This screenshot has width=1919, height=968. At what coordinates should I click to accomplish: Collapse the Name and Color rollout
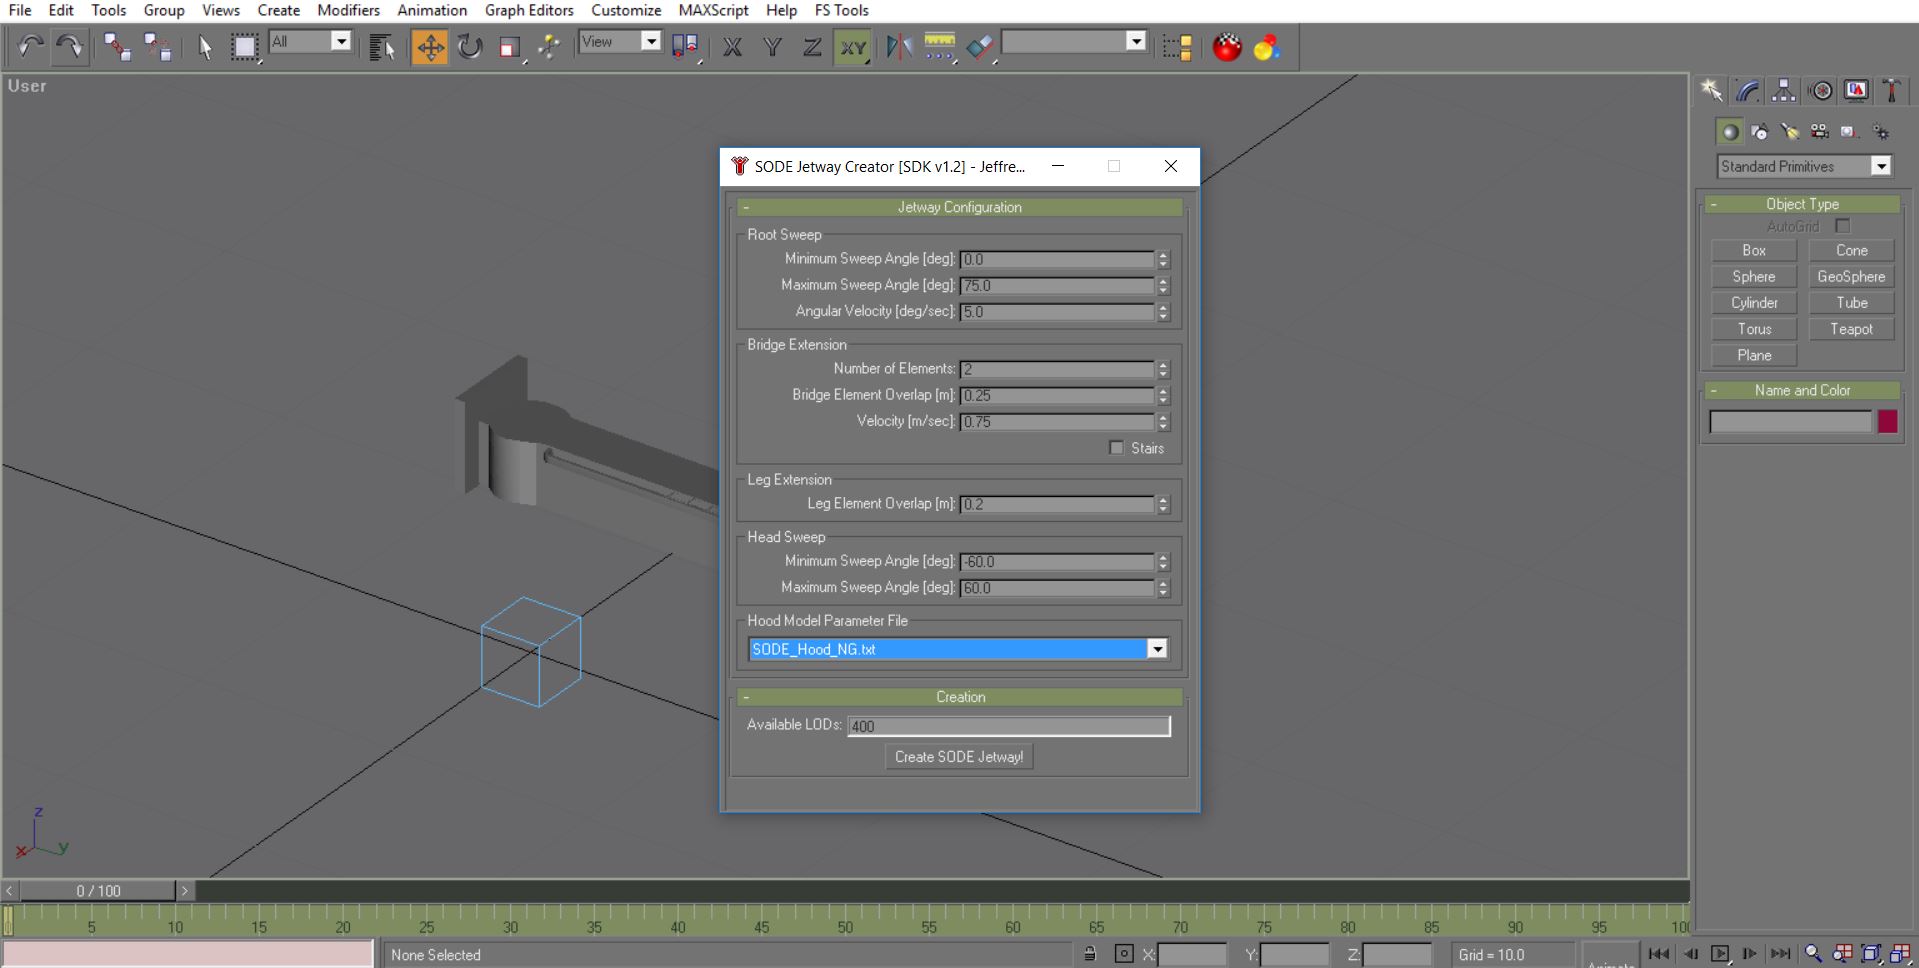tap(1802, 390)
